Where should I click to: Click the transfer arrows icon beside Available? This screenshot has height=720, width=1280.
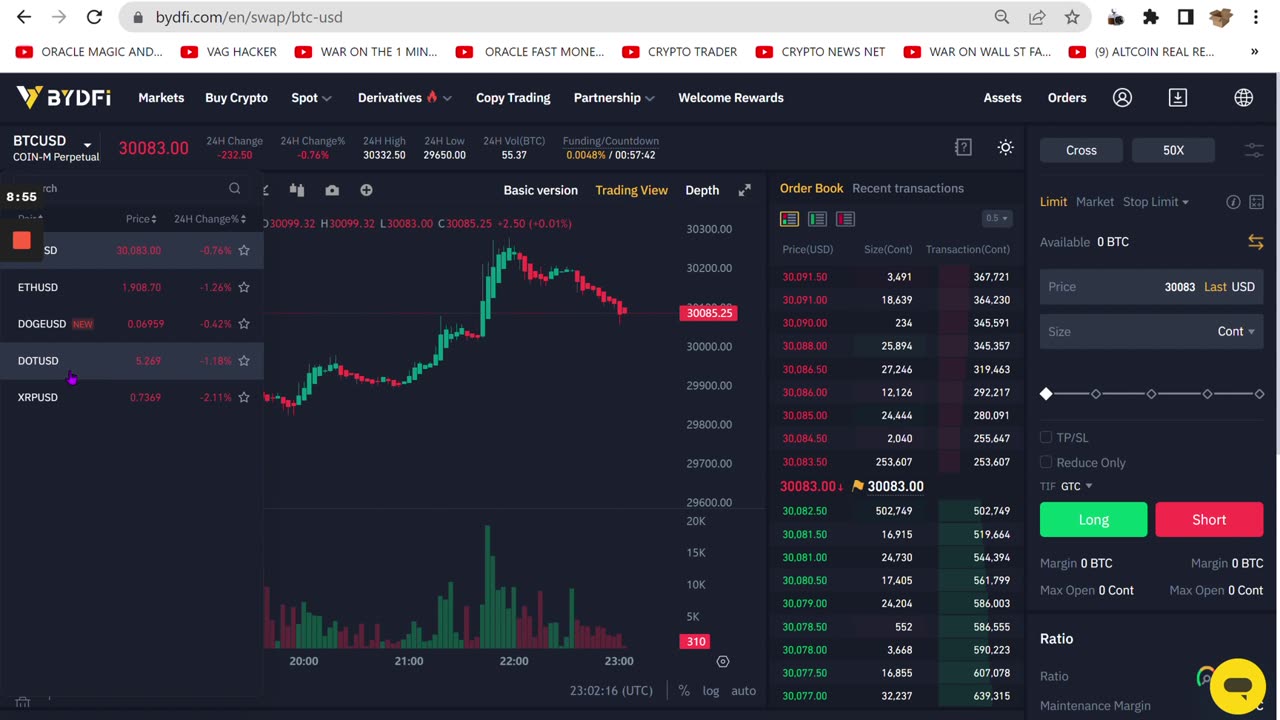click(x=1256, y=242)
